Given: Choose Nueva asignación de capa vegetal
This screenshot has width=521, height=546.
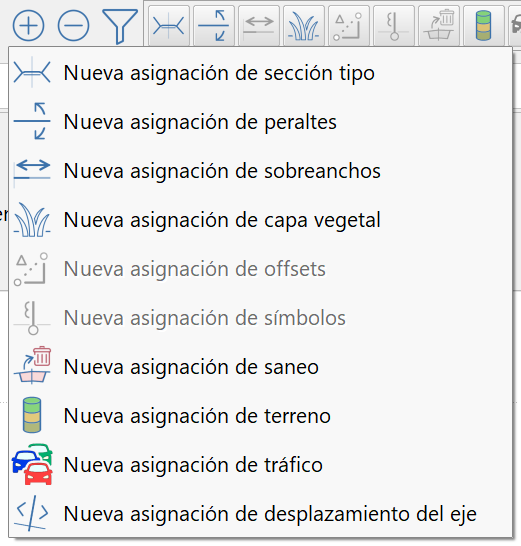Looking at the screenshot, I should (x=260, y=220).
